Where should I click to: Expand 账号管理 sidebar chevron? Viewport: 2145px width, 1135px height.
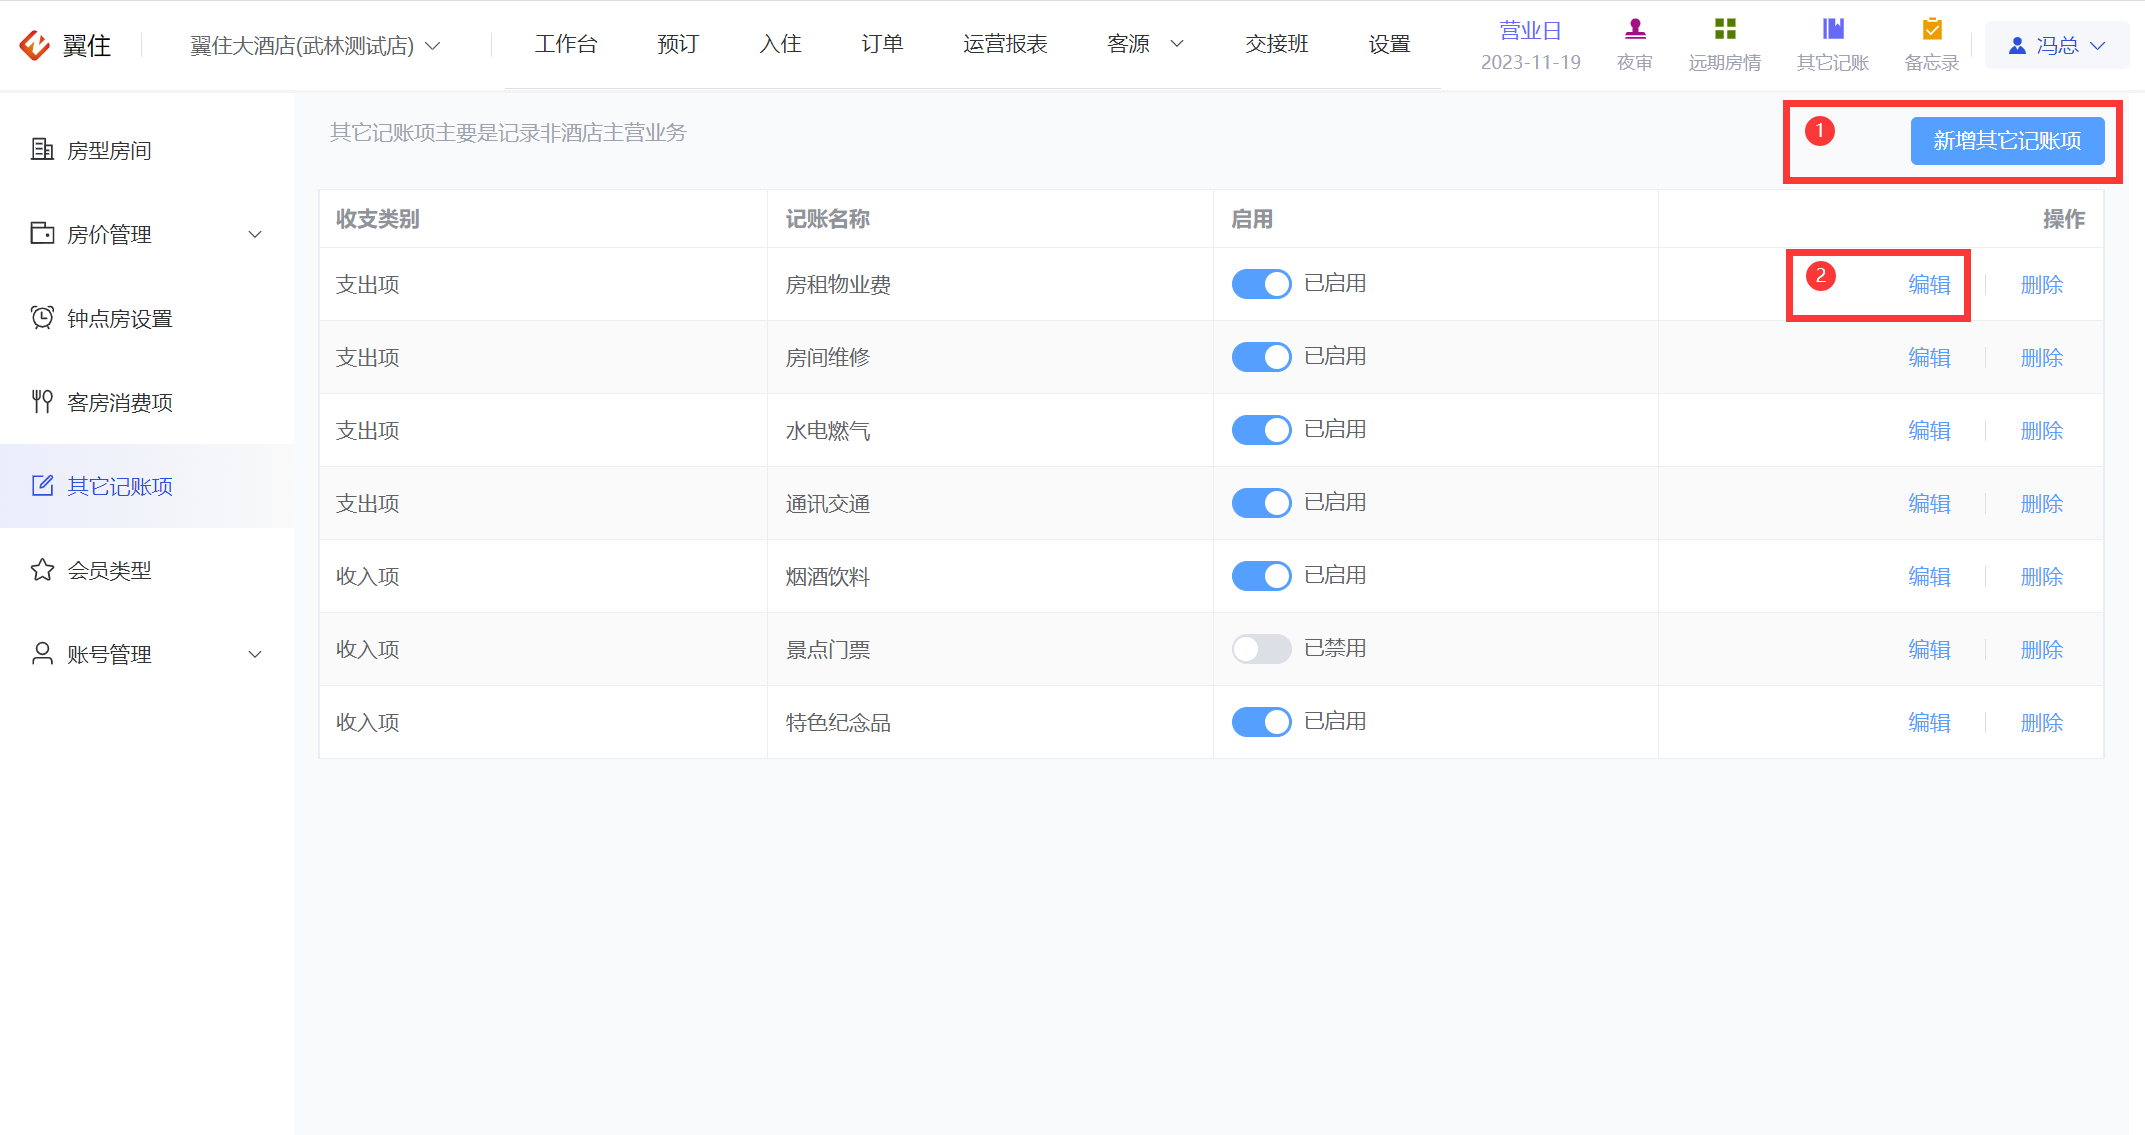(x=255, y=654)
